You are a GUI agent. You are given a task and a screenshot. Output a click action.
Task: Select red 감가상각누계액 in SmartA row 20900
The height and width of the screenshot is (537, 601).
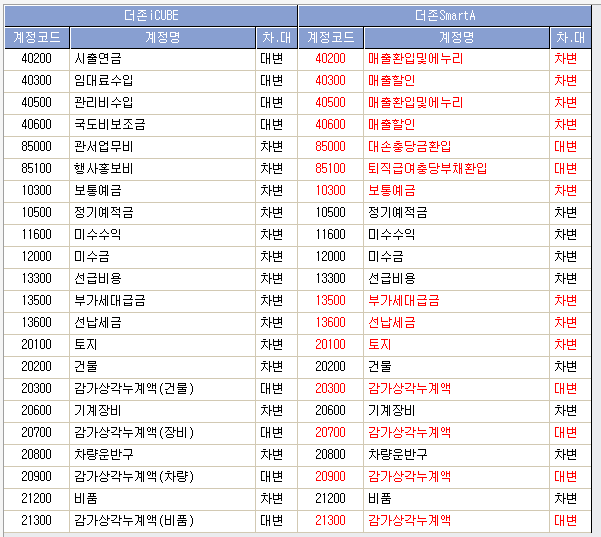coord(456,477)
